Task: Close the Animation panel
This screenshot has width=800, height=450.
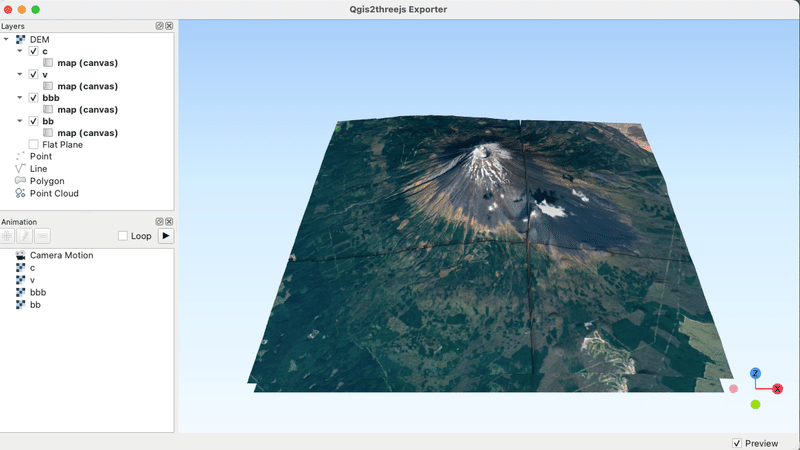Action: [169, 221]
